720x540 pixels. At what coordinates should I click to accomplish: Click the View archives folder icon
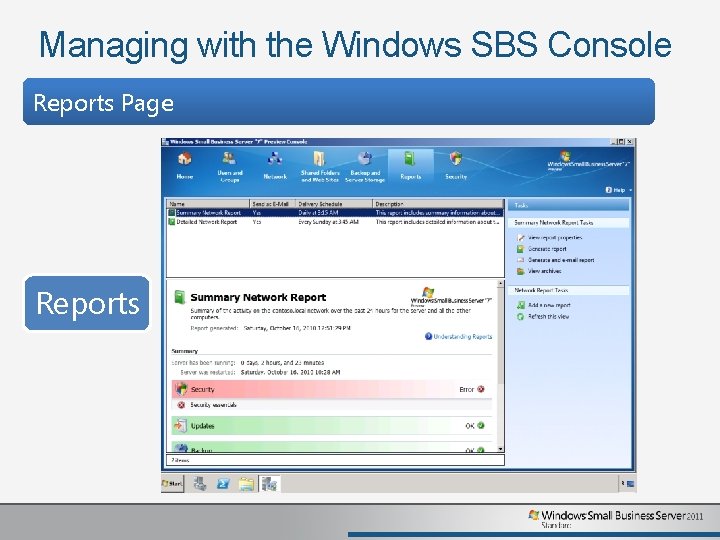[520, 271]
